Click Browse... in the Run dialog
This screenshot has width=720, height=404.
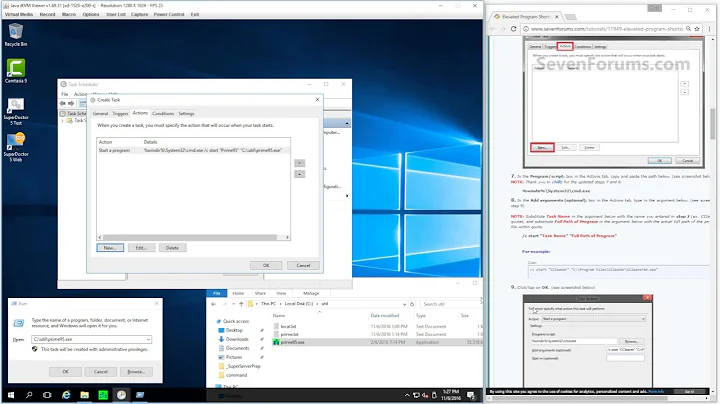click(x=136, y=372)
